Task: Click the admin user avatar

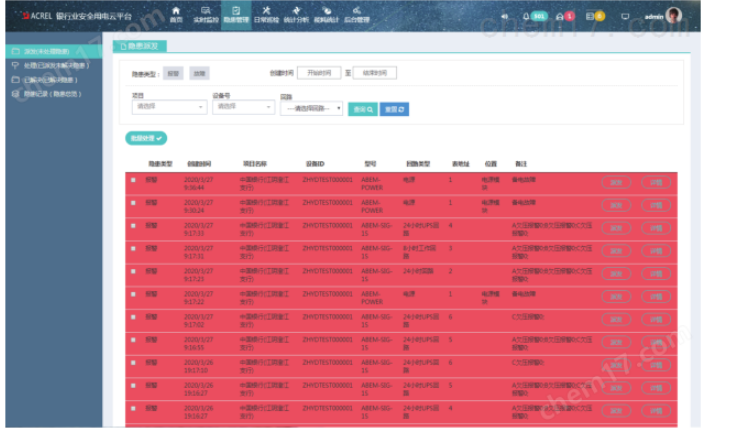Action: point(674,16)
